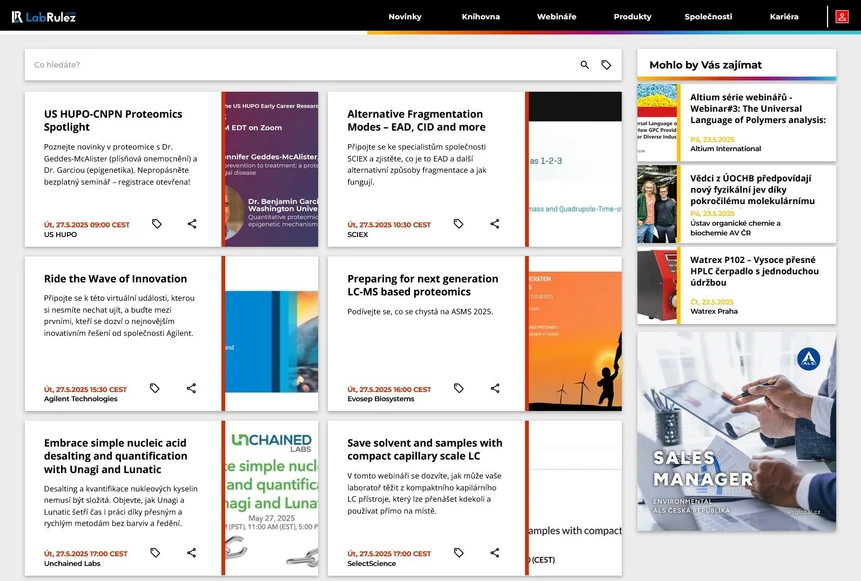Click the tag filter icon in search bar
This screenshot has width=861, height=581.
click(606, 65)
